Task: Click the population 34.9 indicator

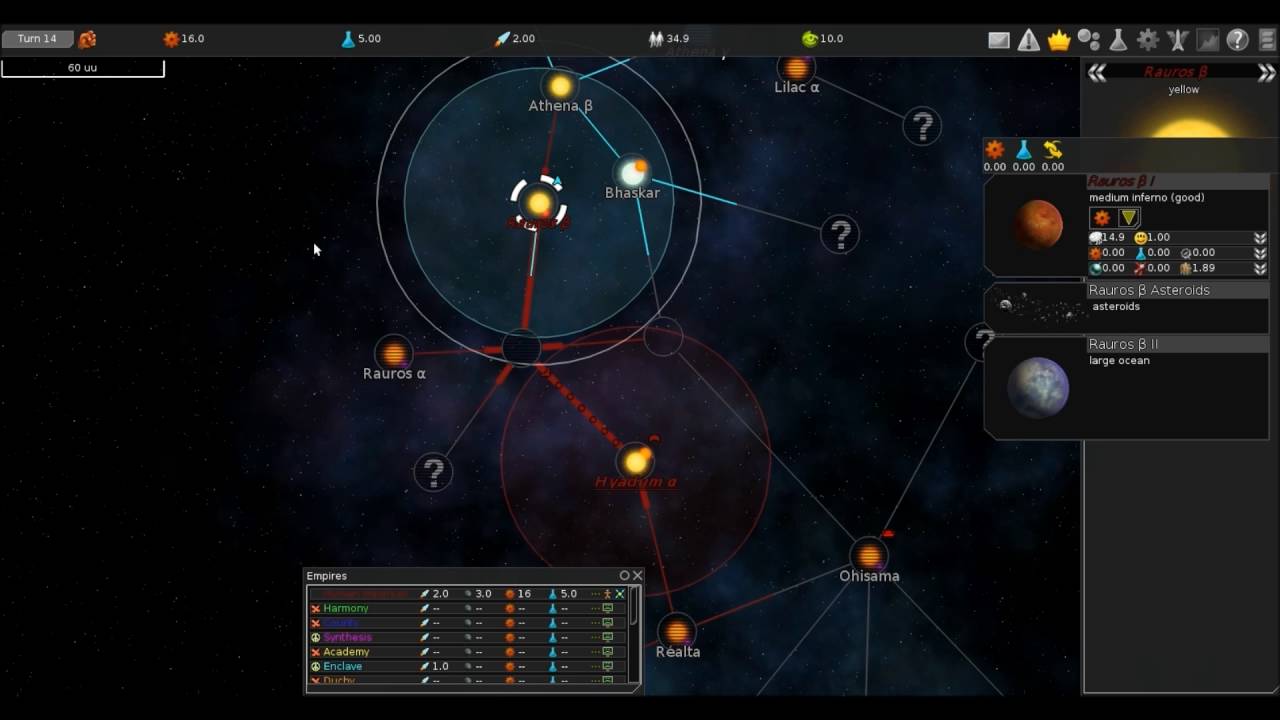Action: [669, 39]
